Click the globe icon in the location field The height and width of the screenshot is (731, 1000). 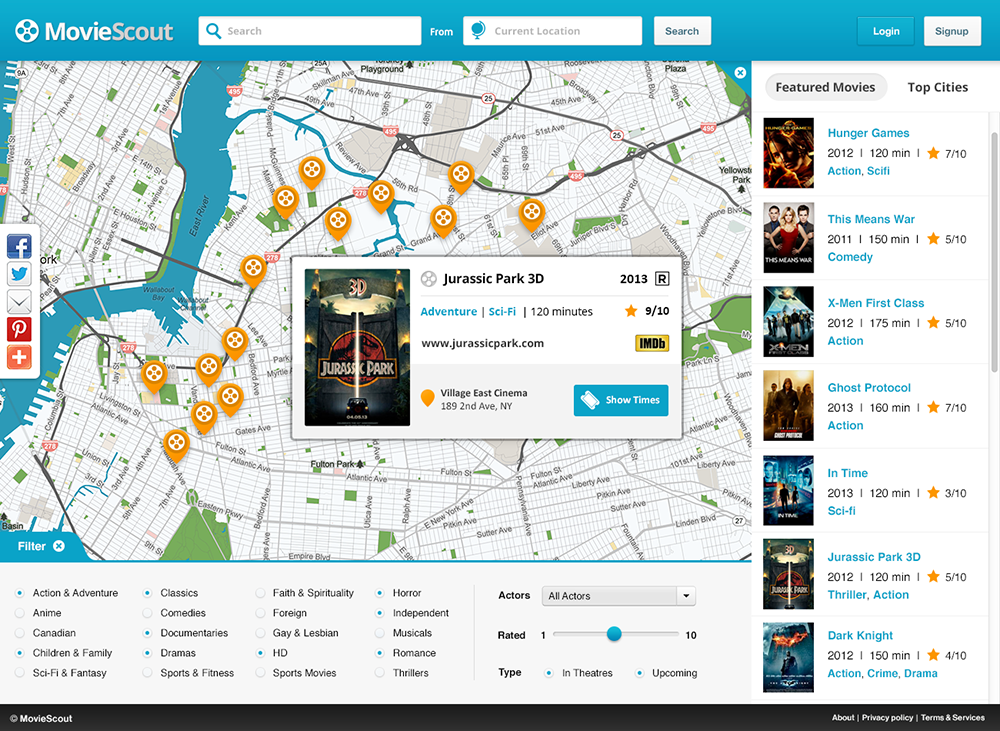478,30
